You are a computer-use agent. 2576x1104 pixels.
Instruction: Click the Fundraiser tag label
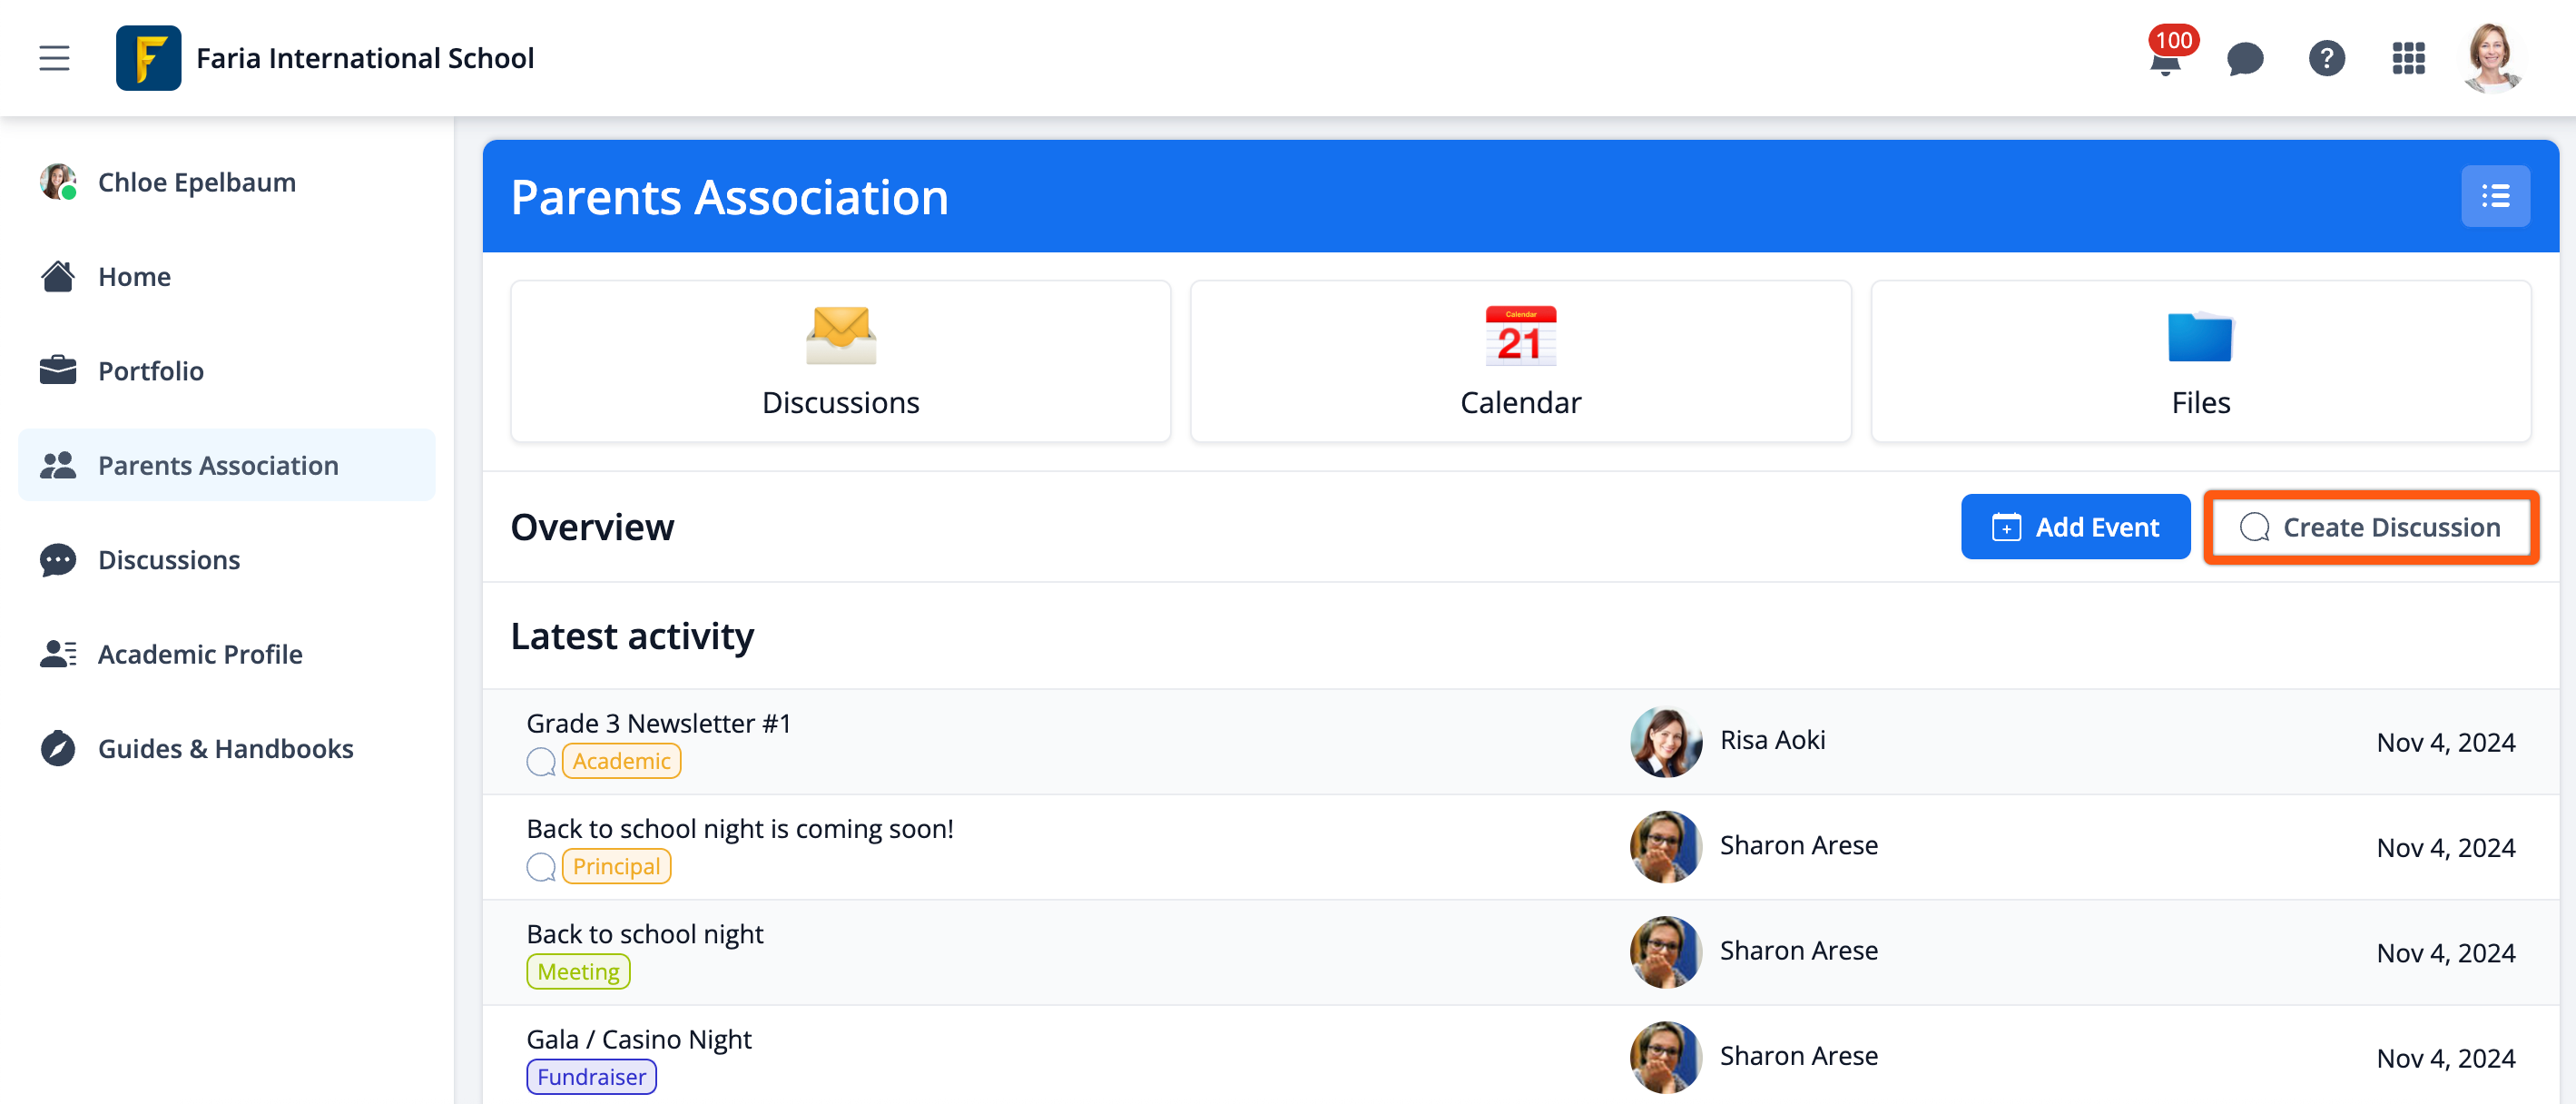click(591, 1077)
